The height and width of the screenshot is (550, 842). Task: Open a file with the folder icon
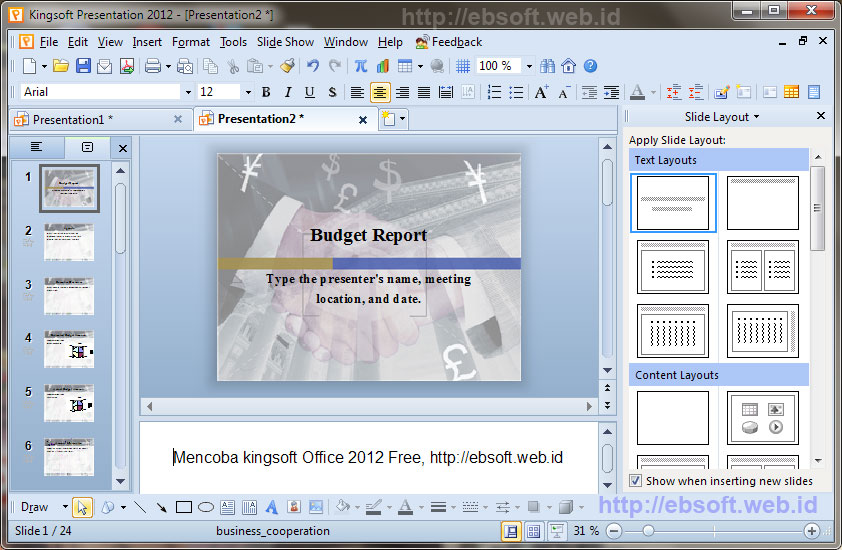pos(61,66)
